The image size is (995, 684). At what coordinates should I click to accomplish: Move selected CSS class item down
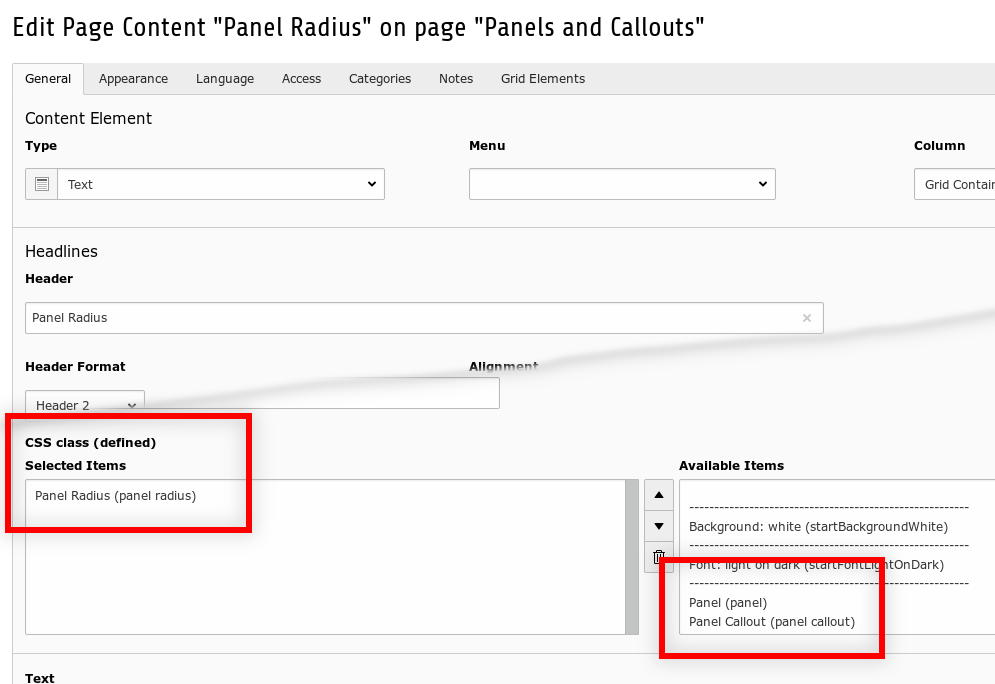tap(658, 526)
